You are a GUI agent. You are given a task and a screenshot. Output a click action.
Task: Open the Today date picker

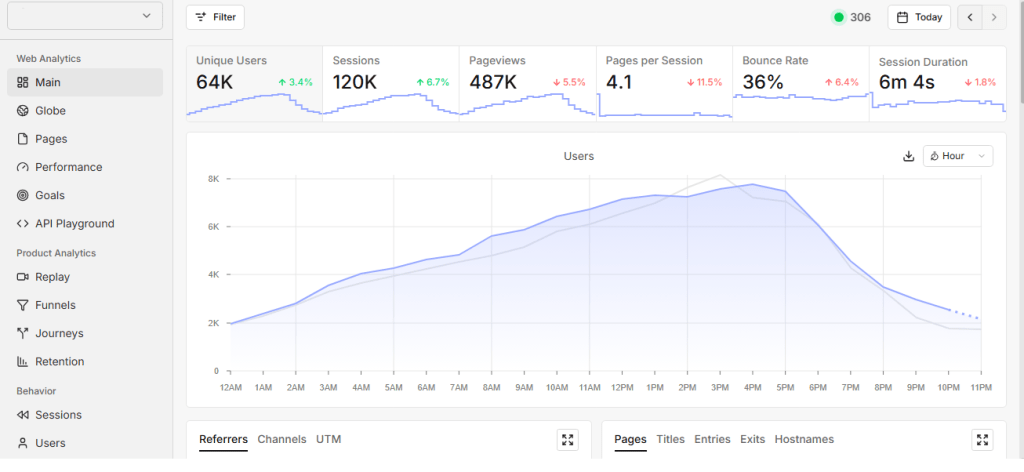[918, 17]
